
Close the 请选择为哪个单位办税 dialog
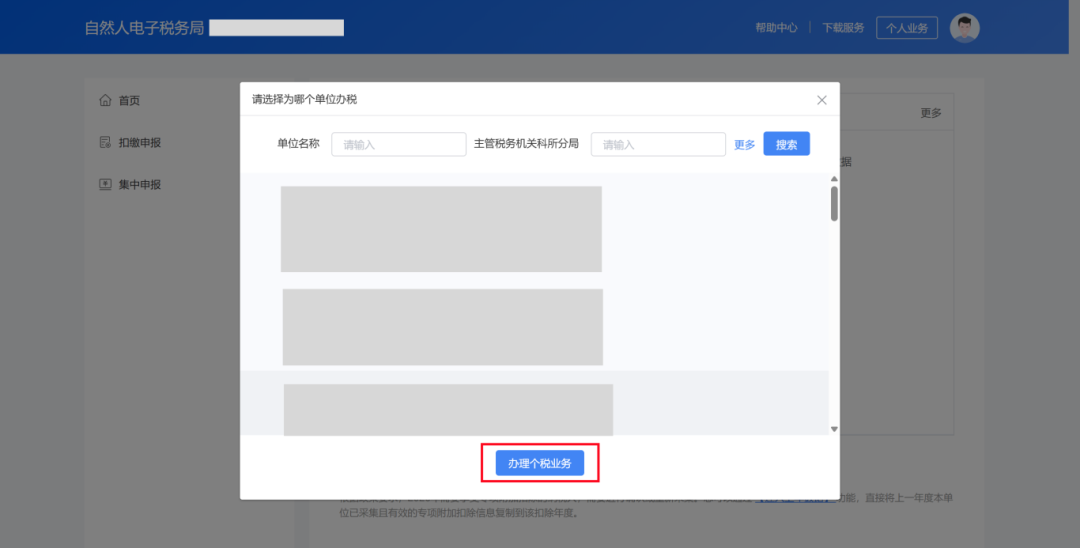point(822,100)
